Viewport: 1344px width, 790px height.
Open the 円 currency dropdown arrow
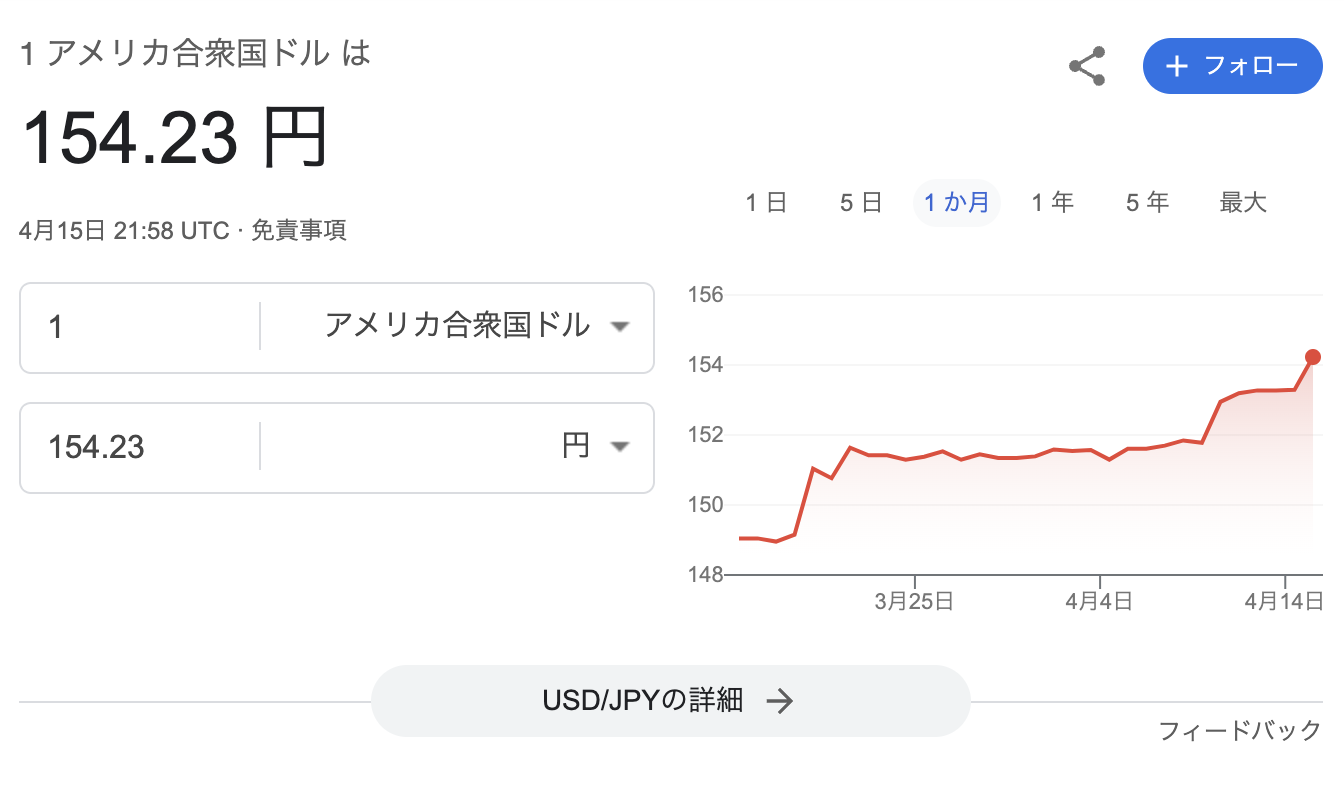pos(620,447)
